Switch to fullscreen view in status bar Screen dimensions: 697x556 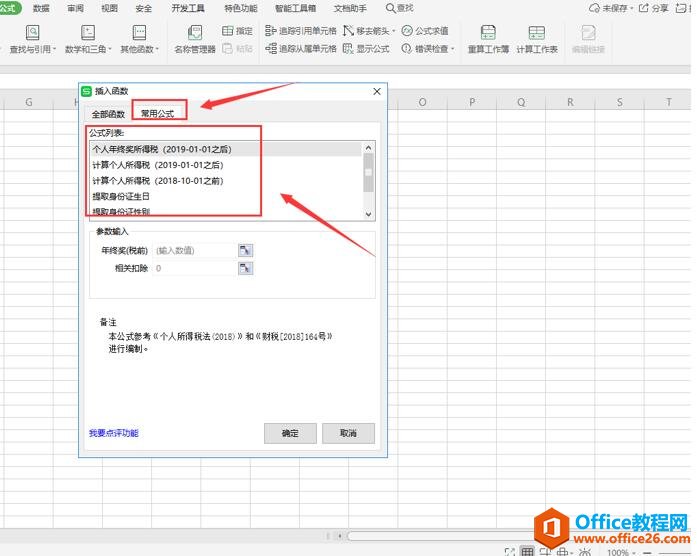(509, 552)
